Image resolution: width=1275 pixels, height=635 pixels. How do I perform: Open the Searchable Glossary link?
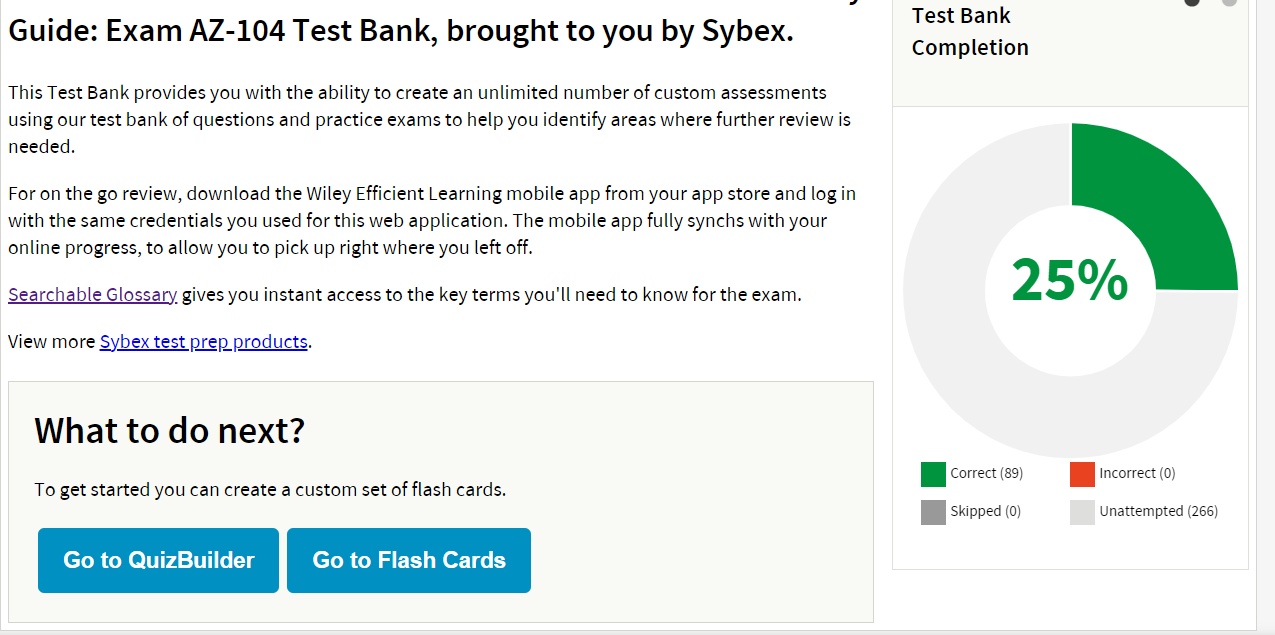tap(93, 295)
